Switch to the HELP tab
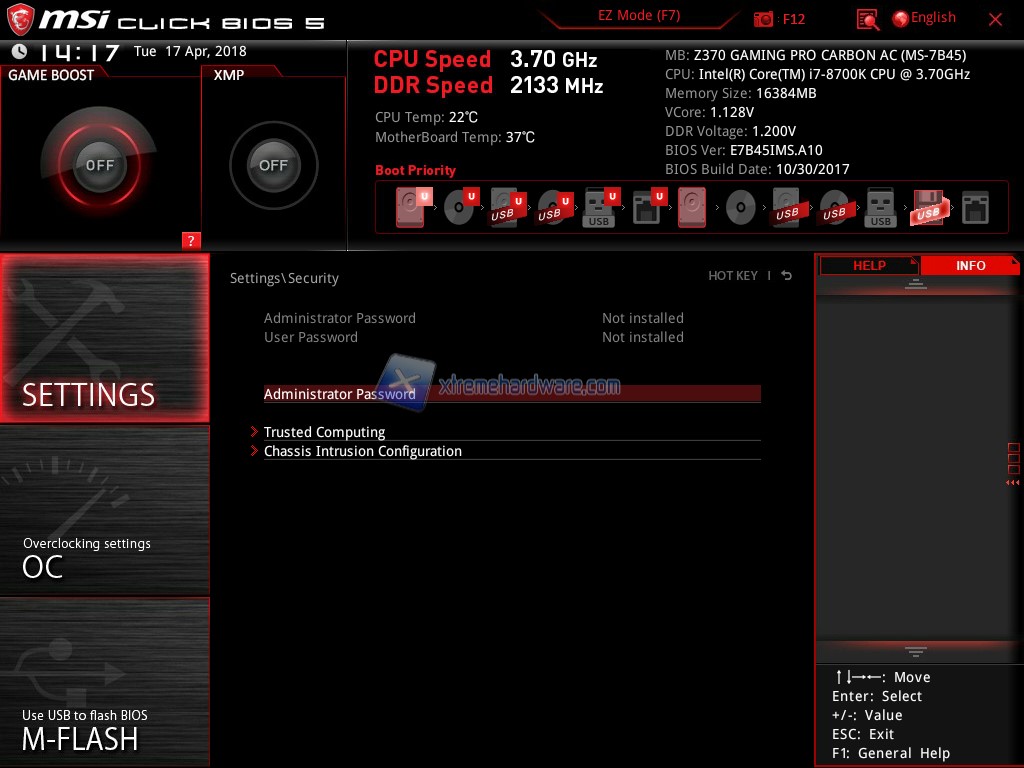Image resolution: width=1024 pixels, height=768 pixels. 868,265
